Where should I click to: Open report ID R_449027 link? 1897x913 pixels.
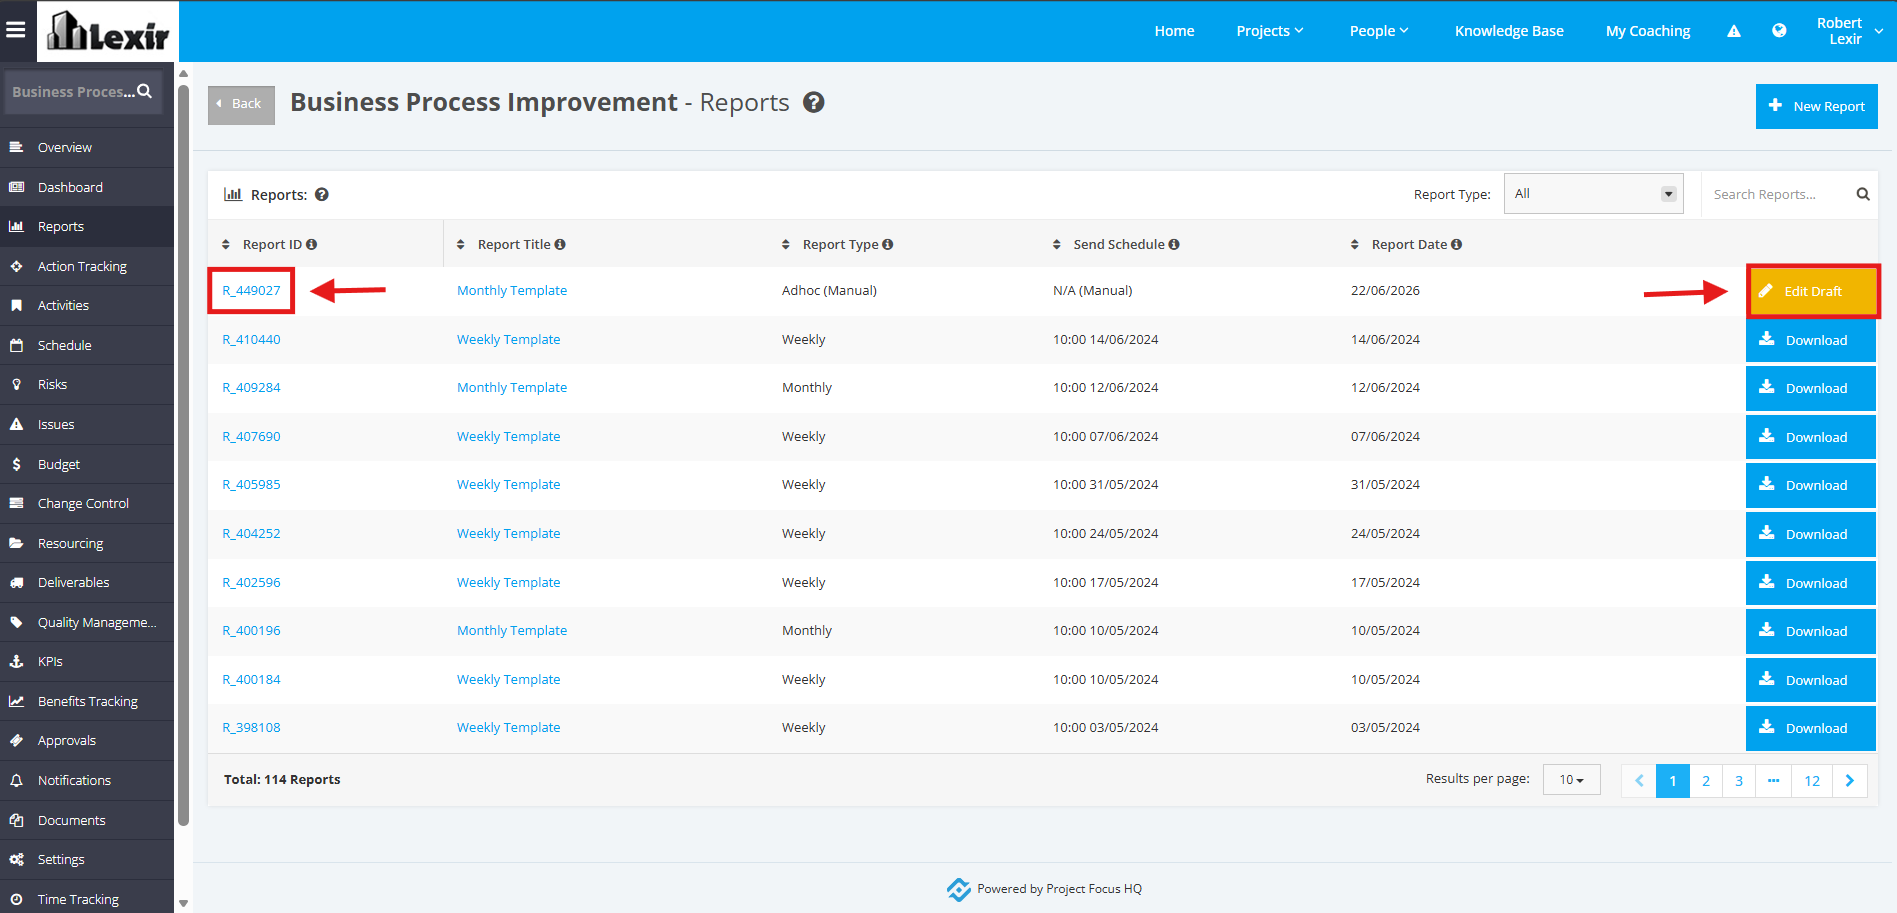coord(251,291)
